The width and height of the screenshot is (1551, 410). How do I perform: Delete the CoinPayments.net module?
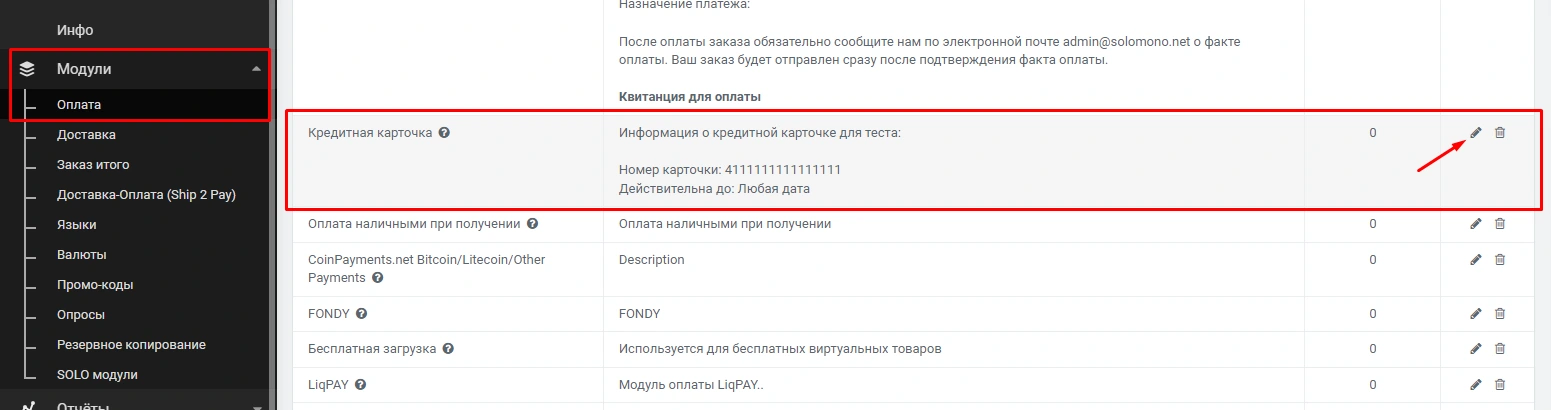1500,260
